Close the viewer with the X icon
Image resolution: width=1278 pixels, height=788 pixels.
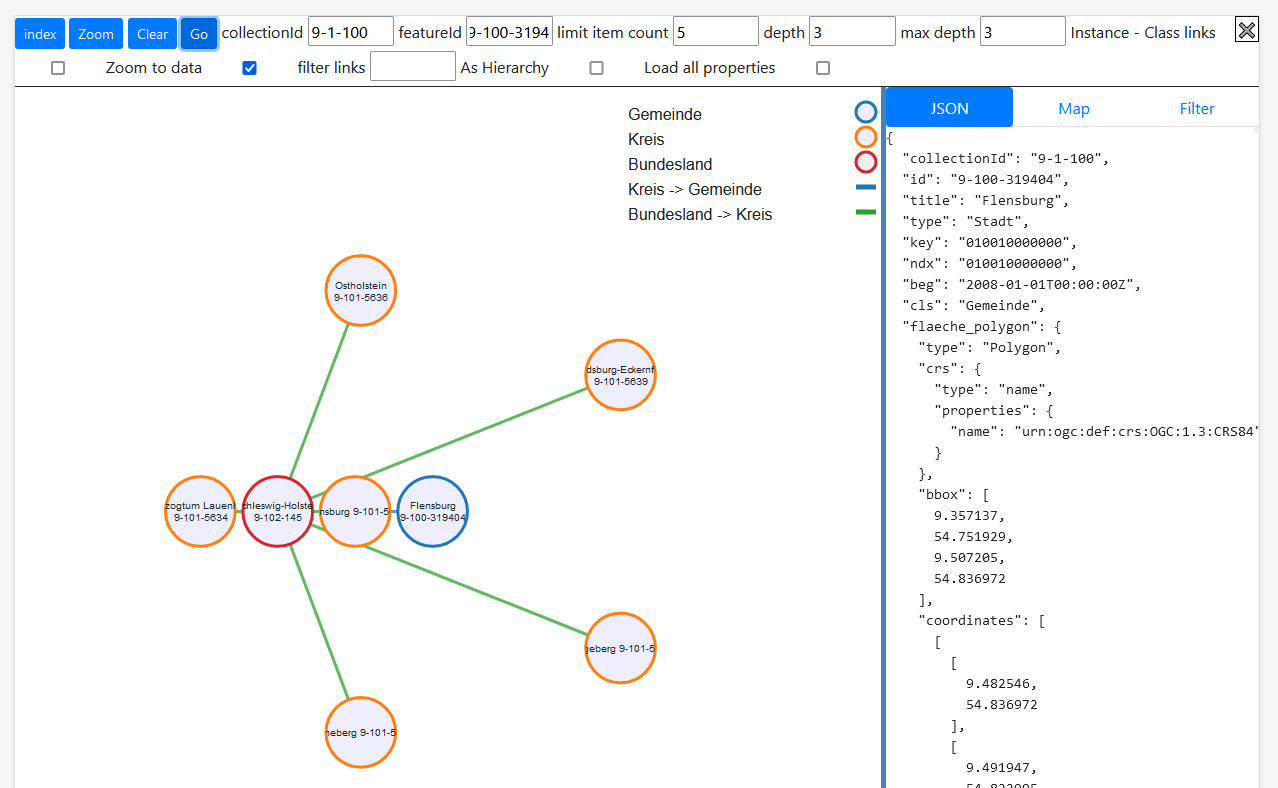(x=1246, y=30)
